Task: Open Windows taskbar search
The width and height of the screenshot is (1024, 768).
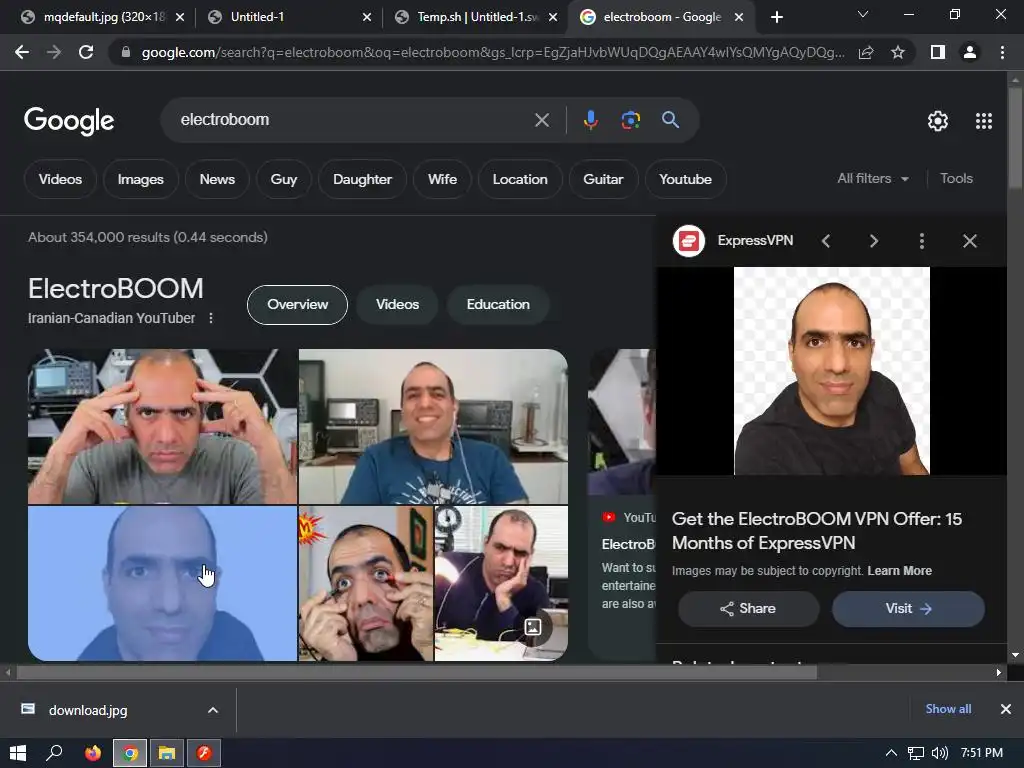Action: click(54, 753)
